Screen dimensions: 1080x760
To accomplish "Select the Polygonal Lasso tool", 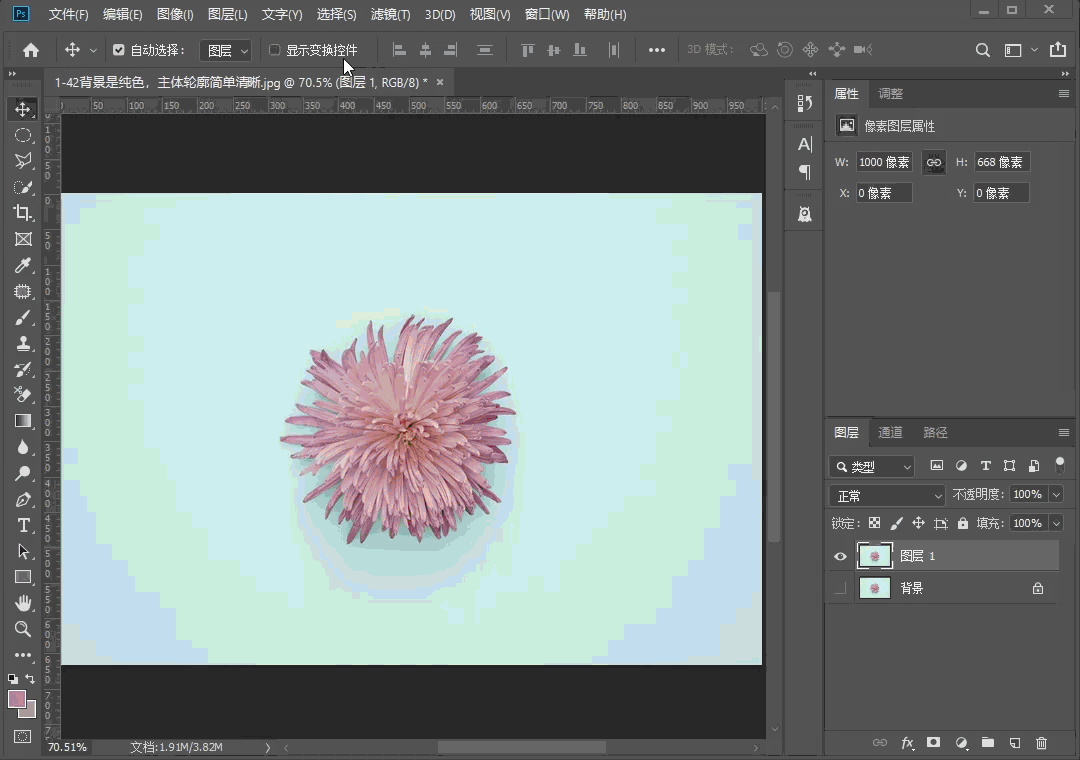I will [x=23, y=161].
